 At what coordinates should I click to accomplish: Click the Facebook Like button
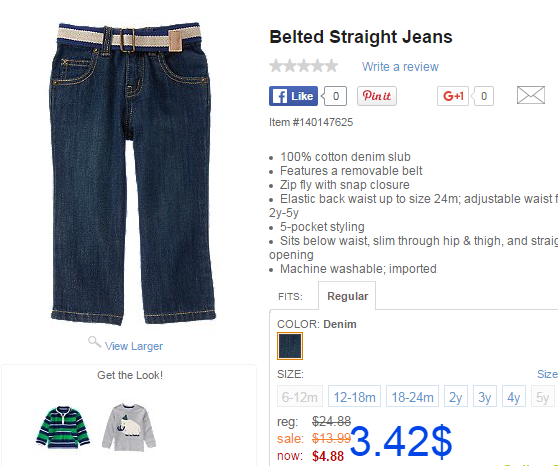293,96
